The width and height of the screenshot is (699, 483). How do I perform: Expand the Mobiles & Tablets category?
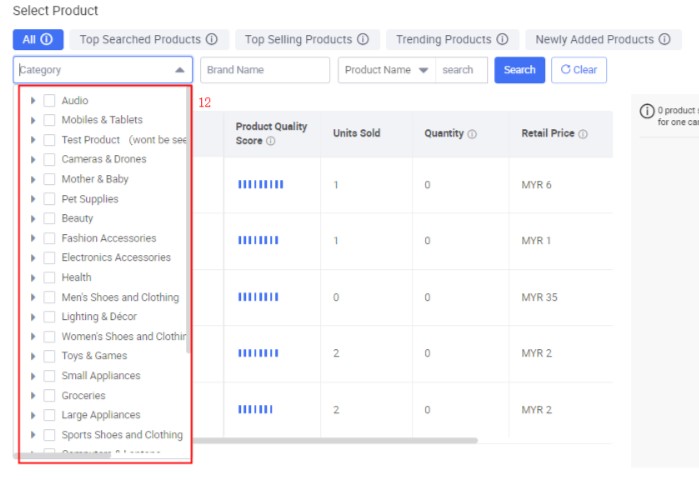33,121
